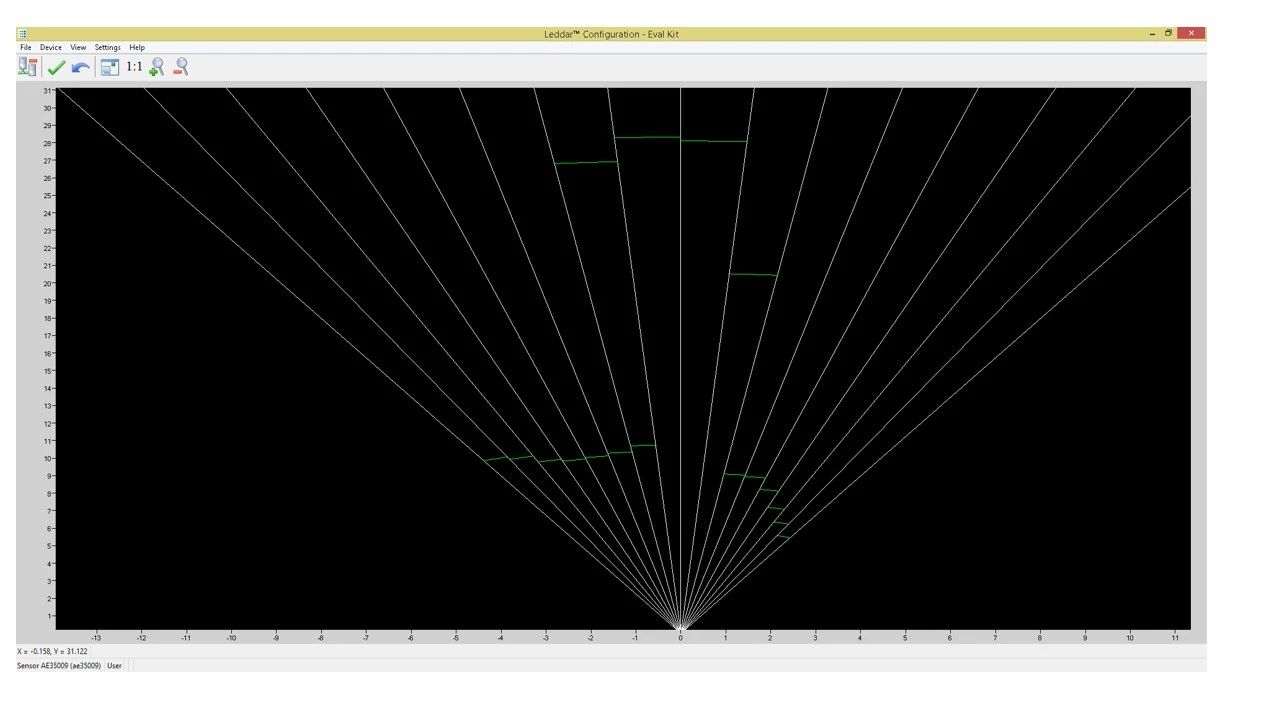This screenshot has height=720, width=1280.
Task: Open the Settings menu
Action: coord(107,47)
